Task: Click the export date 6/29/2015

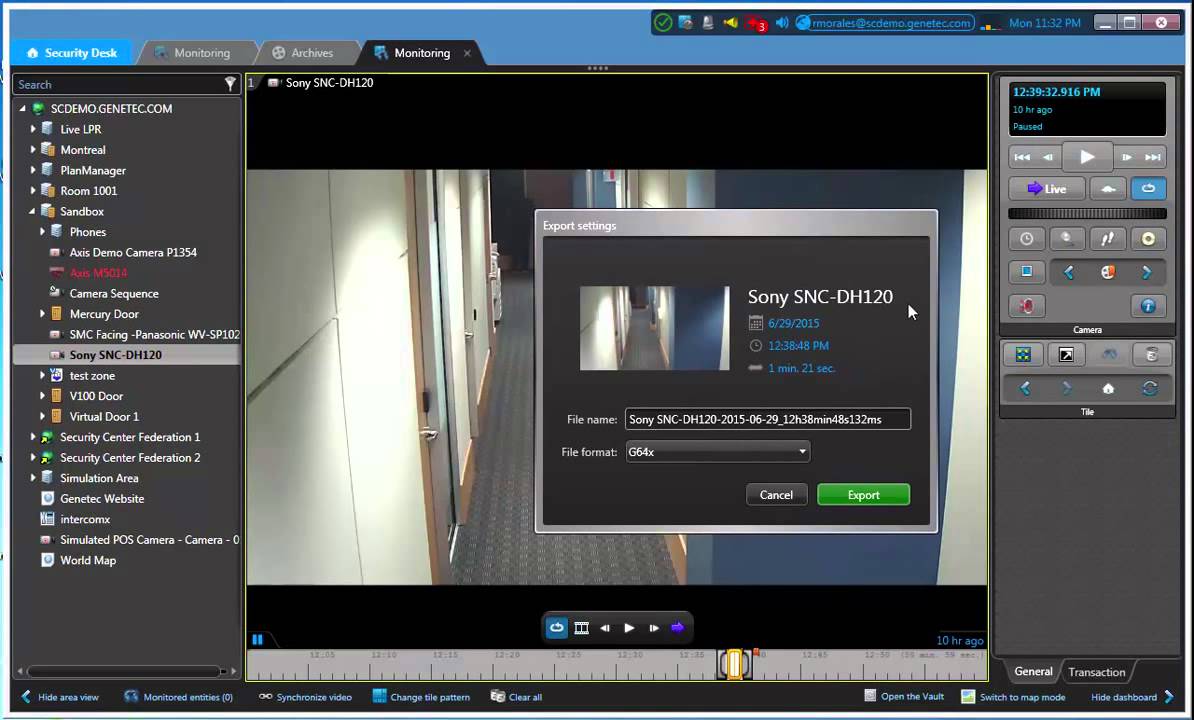Action: 793,323
